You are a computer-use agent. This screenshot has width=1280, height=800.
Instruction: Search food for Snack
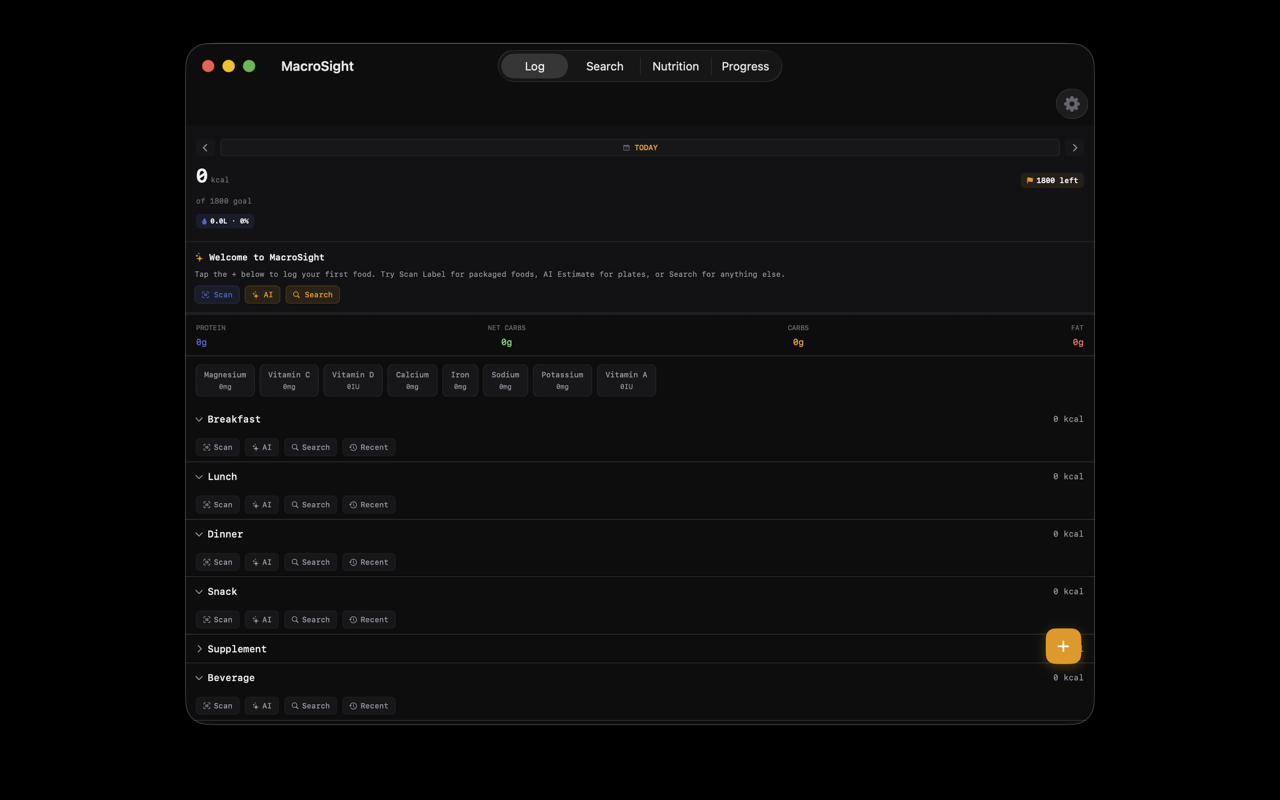coord(310,620)
